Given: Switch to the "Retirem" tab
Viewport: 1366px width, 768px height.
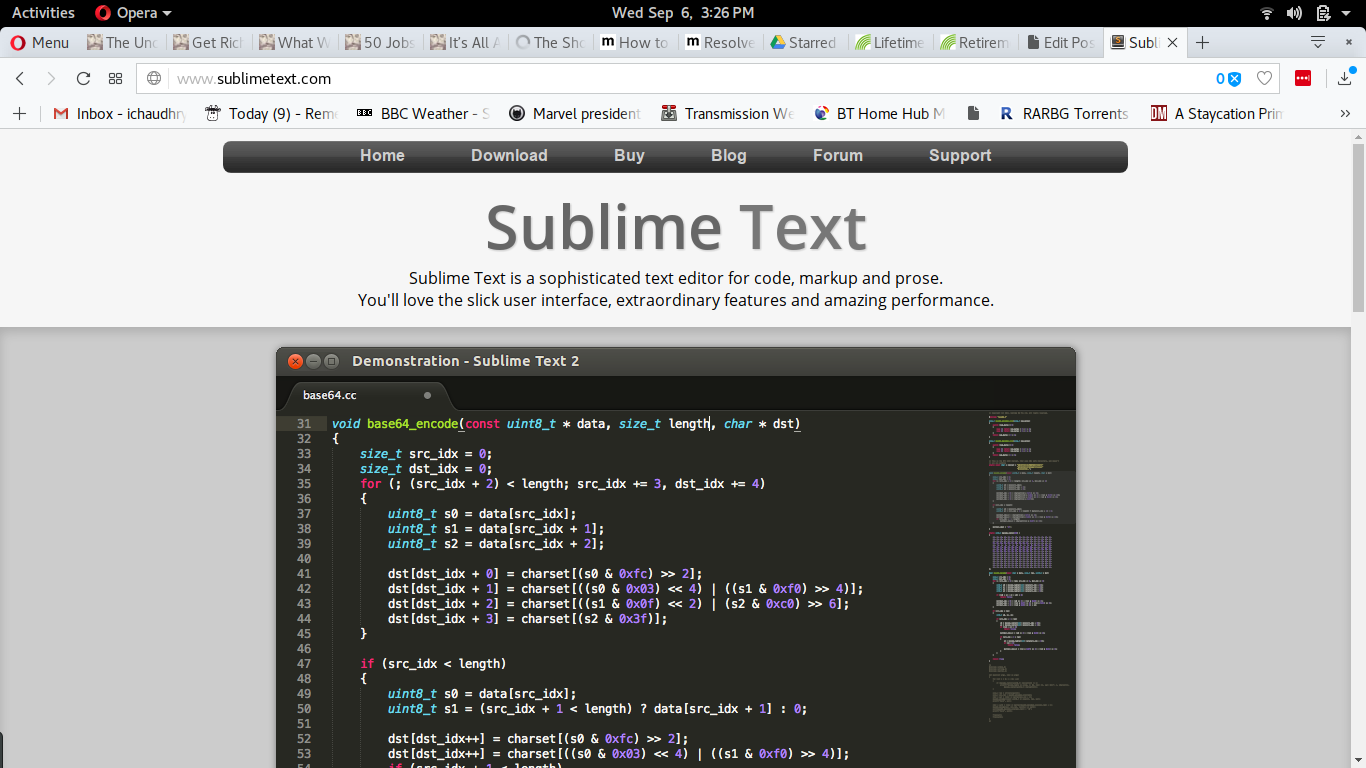Looking at the screenshot, I should coord(975,42).
